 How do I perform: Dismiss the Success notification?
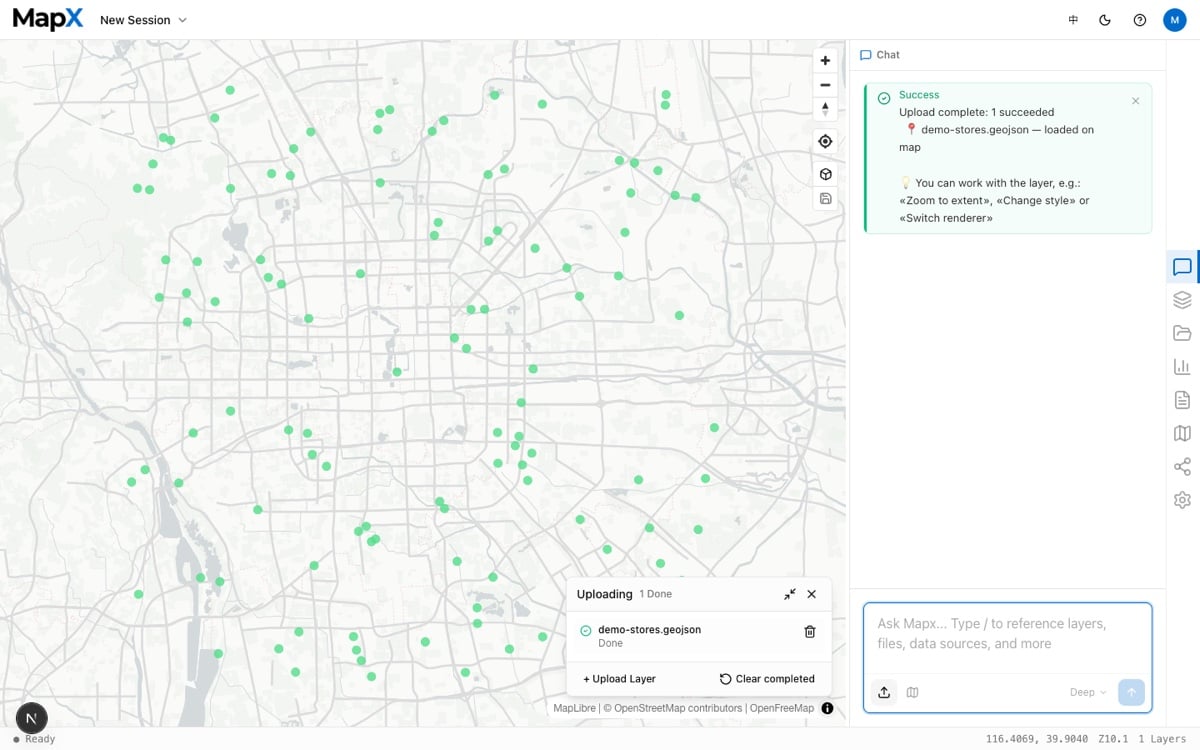pyautogui.click(x=1135, y=101)
